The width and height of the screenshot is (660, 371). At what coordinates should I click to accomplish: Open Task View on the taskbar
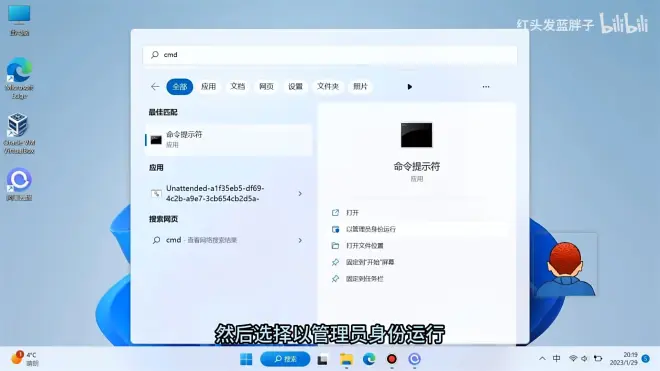pyautogui.click(x=322, y=359)
